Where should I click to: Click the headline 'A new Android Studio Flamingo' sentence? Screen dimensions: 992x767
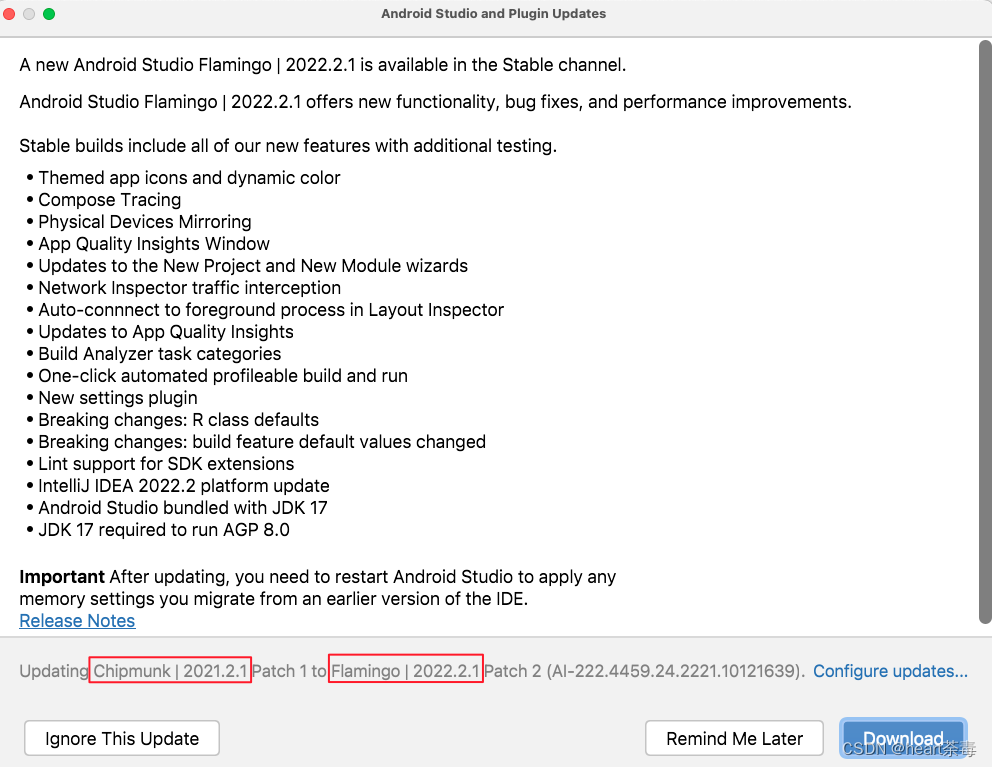click(323, 65)
